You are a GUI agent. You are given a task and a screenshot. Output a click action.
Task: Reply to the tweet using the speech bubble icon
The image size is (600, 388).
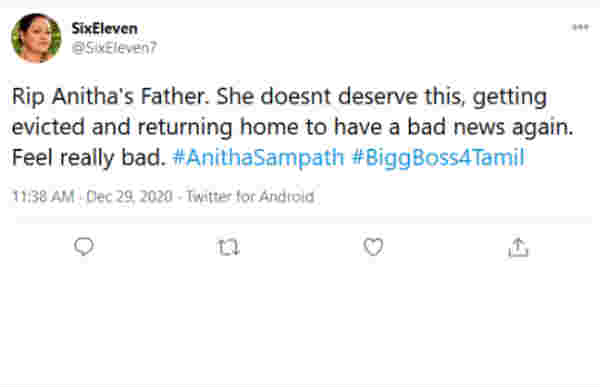pos(84,247)
